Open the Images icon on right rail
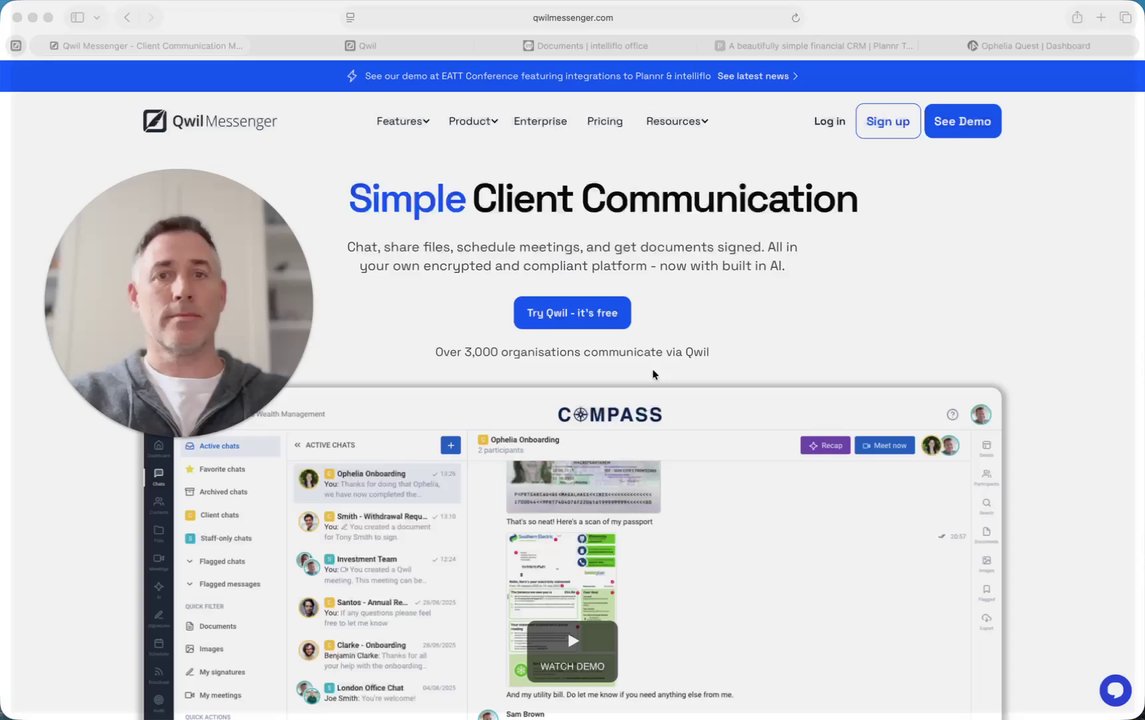Screen dimensions: 1145x720 tap(987, 563)
